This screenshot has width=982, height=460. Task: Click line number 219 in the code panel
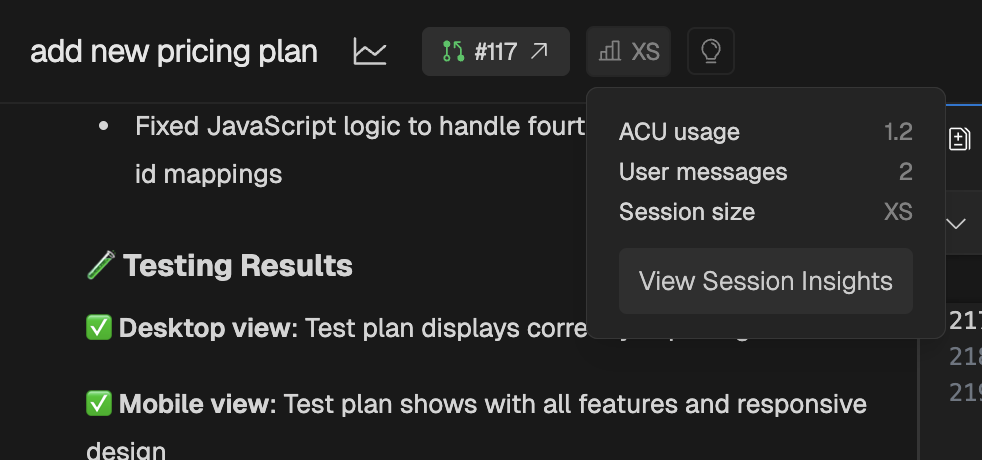pos(966,393)
